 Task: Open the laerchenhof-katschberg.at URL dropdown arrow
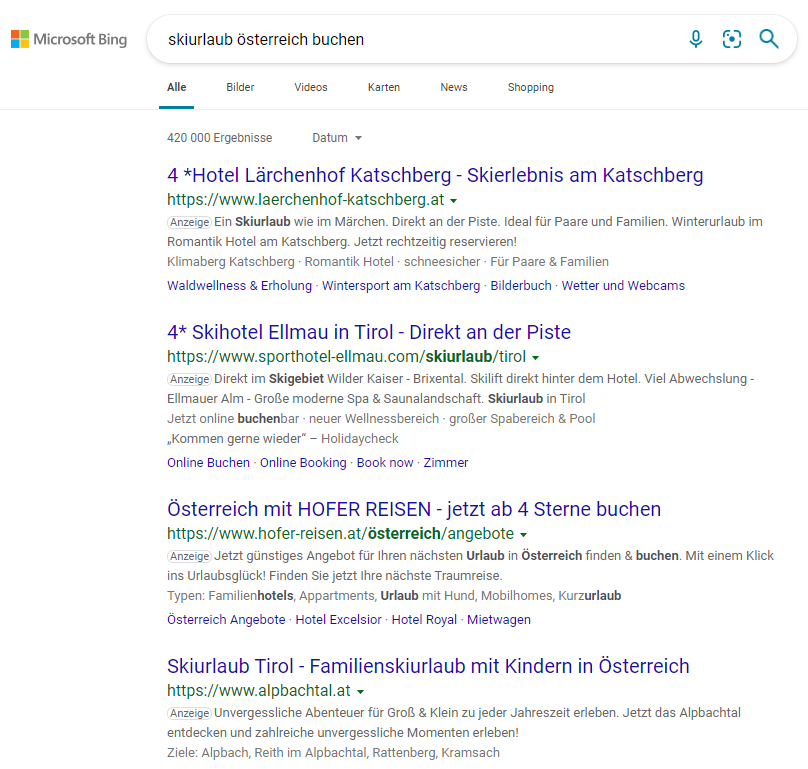click(453, 200)
